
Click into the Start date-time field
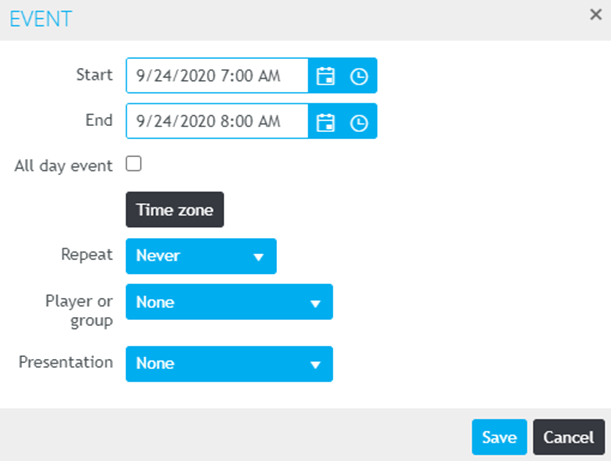coord(216,76)
